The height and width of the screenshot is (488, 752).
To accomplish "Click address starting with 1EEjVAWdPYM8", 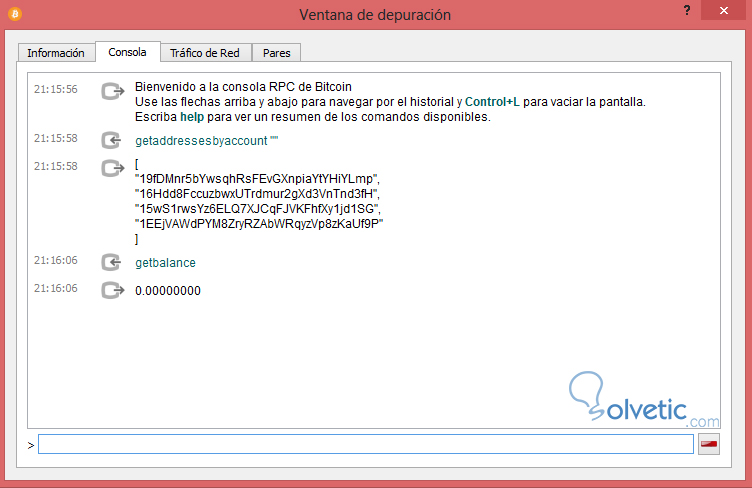I will coord(259,223).
